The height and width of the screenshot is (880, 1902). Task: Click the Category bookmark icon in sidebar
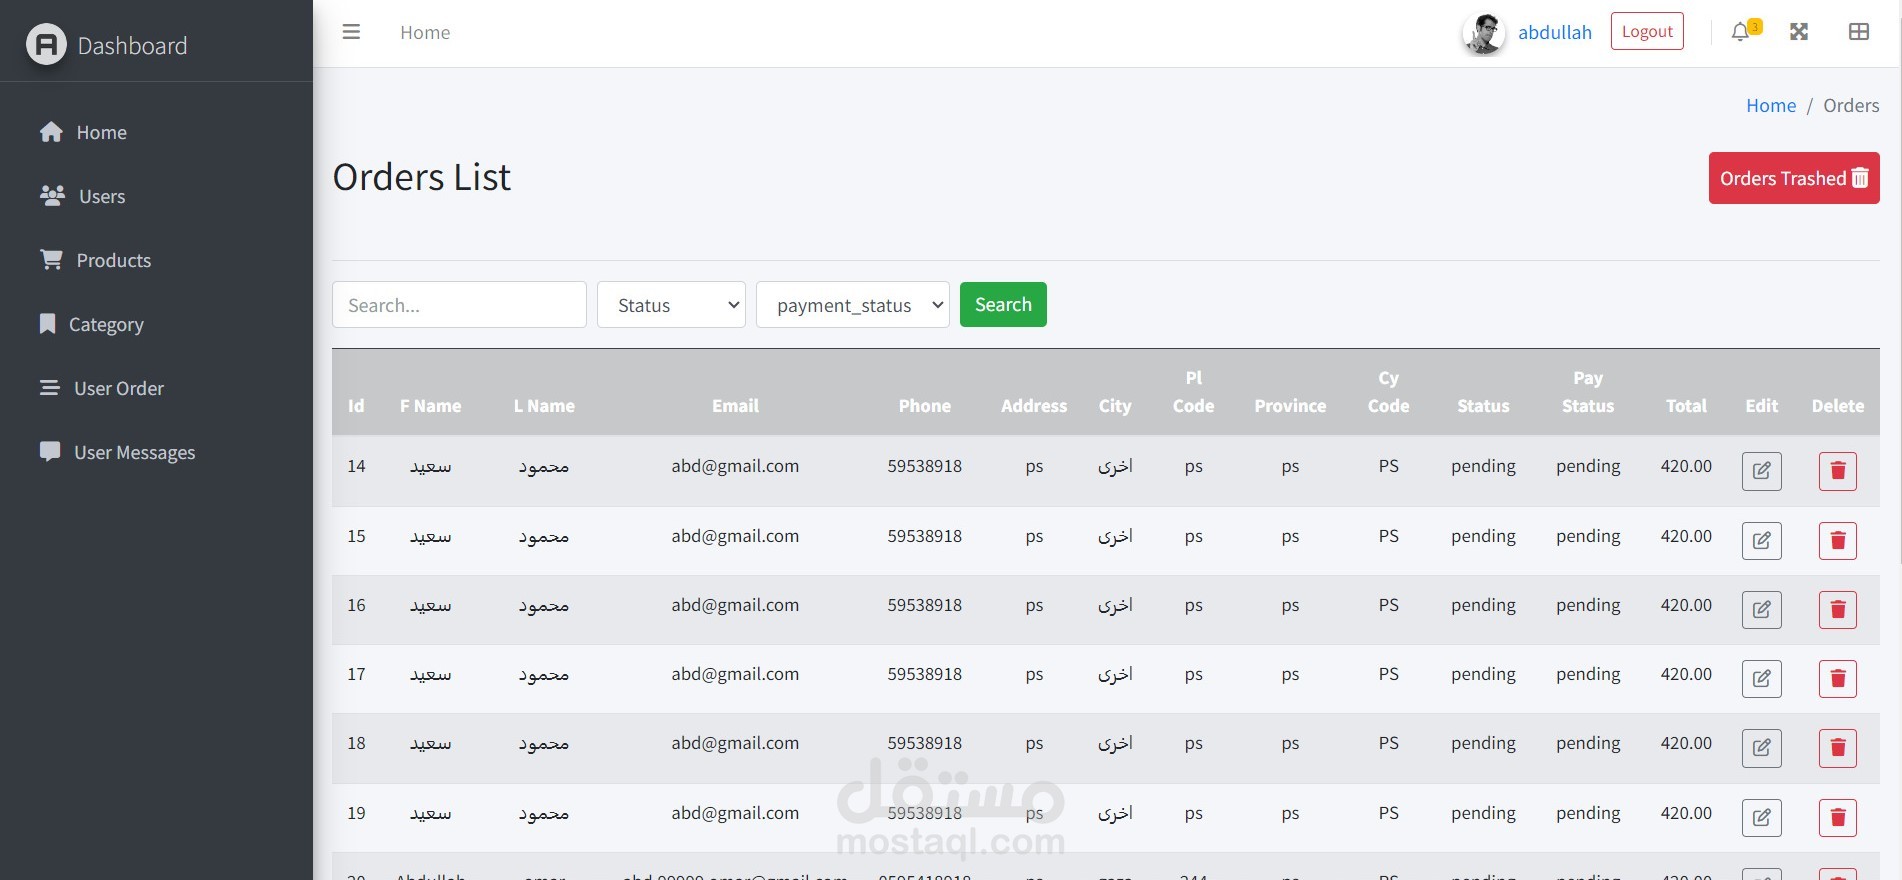pyautogui.click(x=47, y=324)
